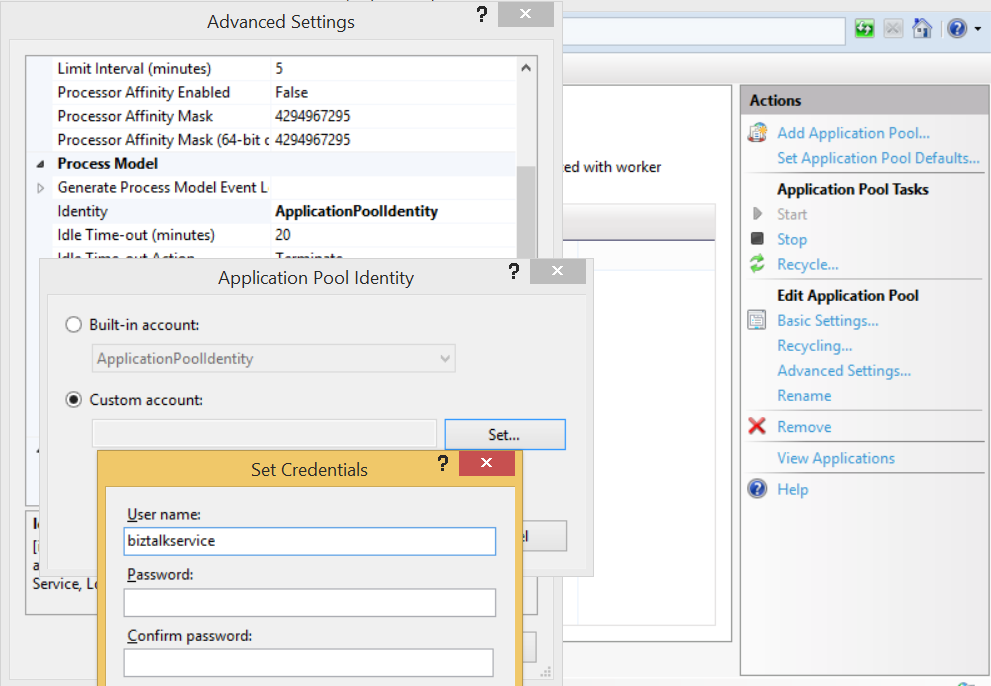This screenshot has height=686, width=991.
Task: Click the Stop square icon
Action: 757,238
